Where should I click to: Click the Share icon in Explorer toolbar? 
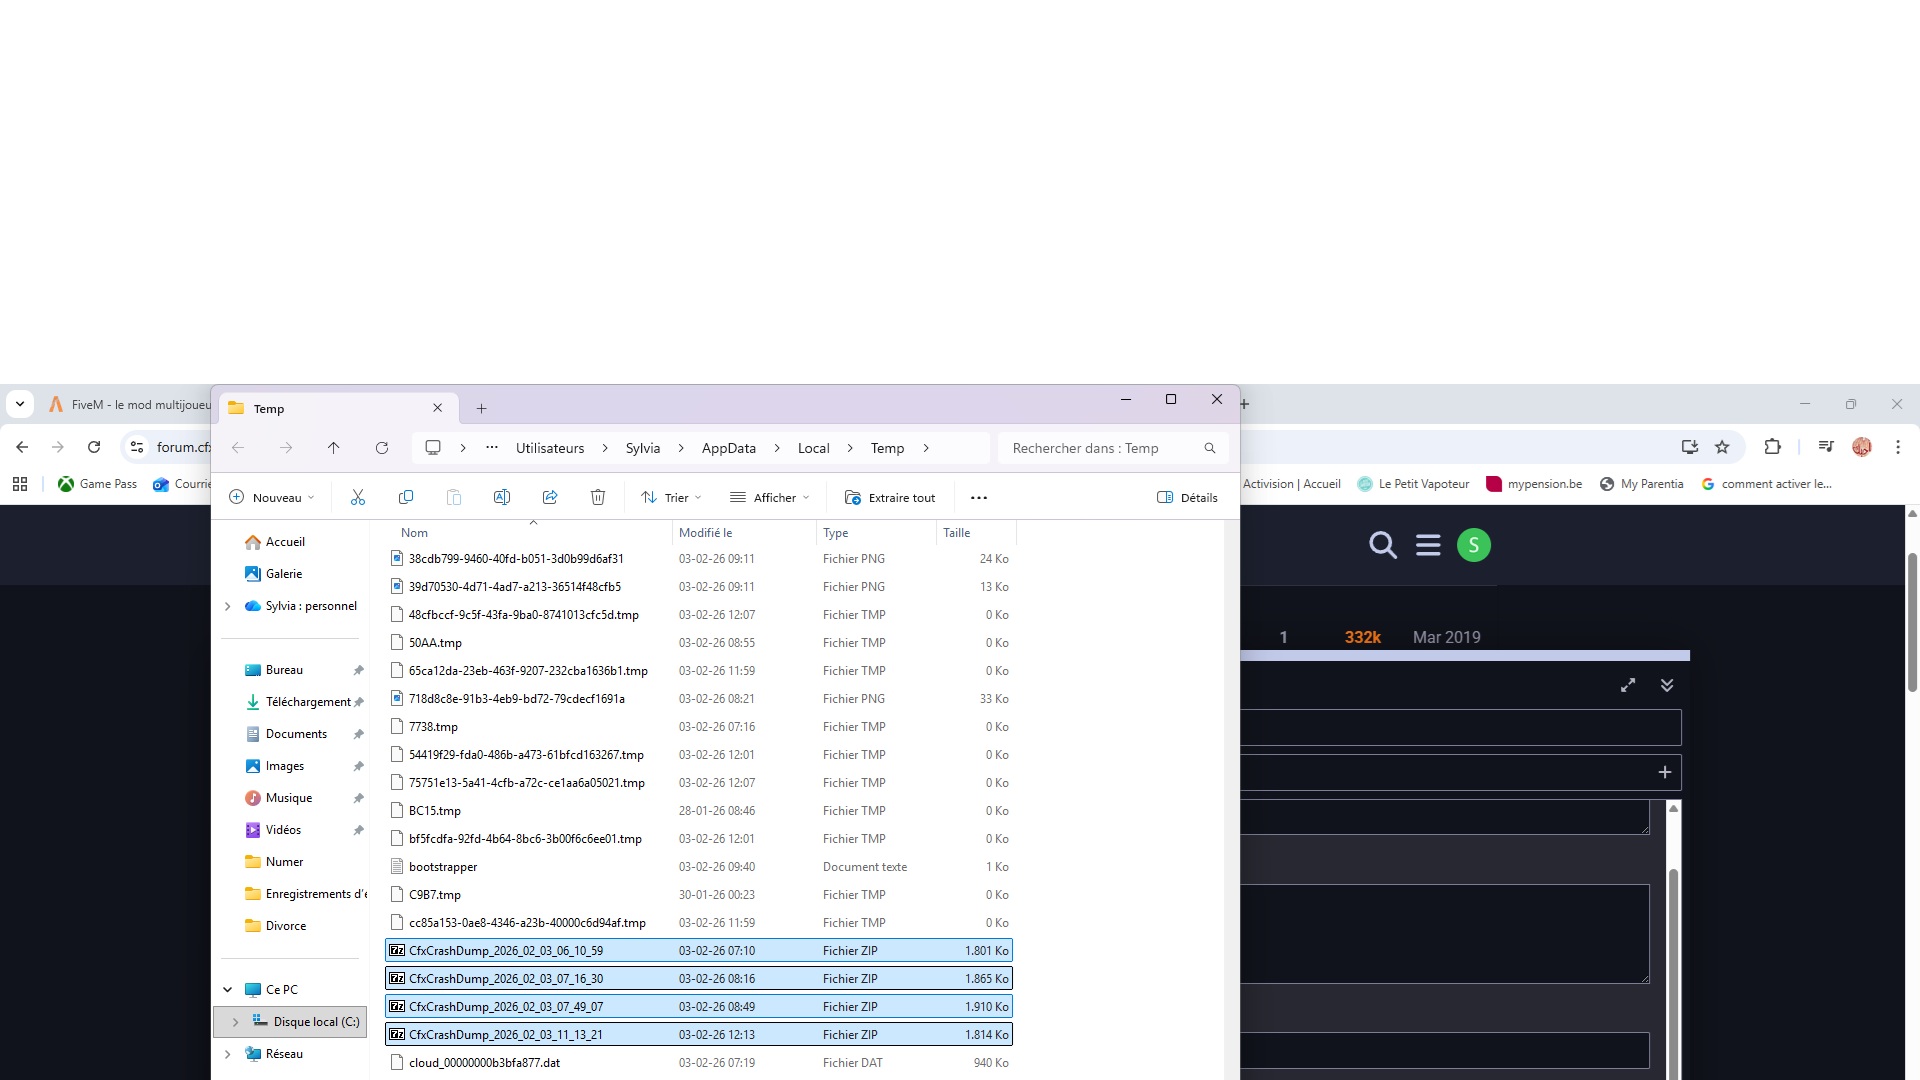550,497
